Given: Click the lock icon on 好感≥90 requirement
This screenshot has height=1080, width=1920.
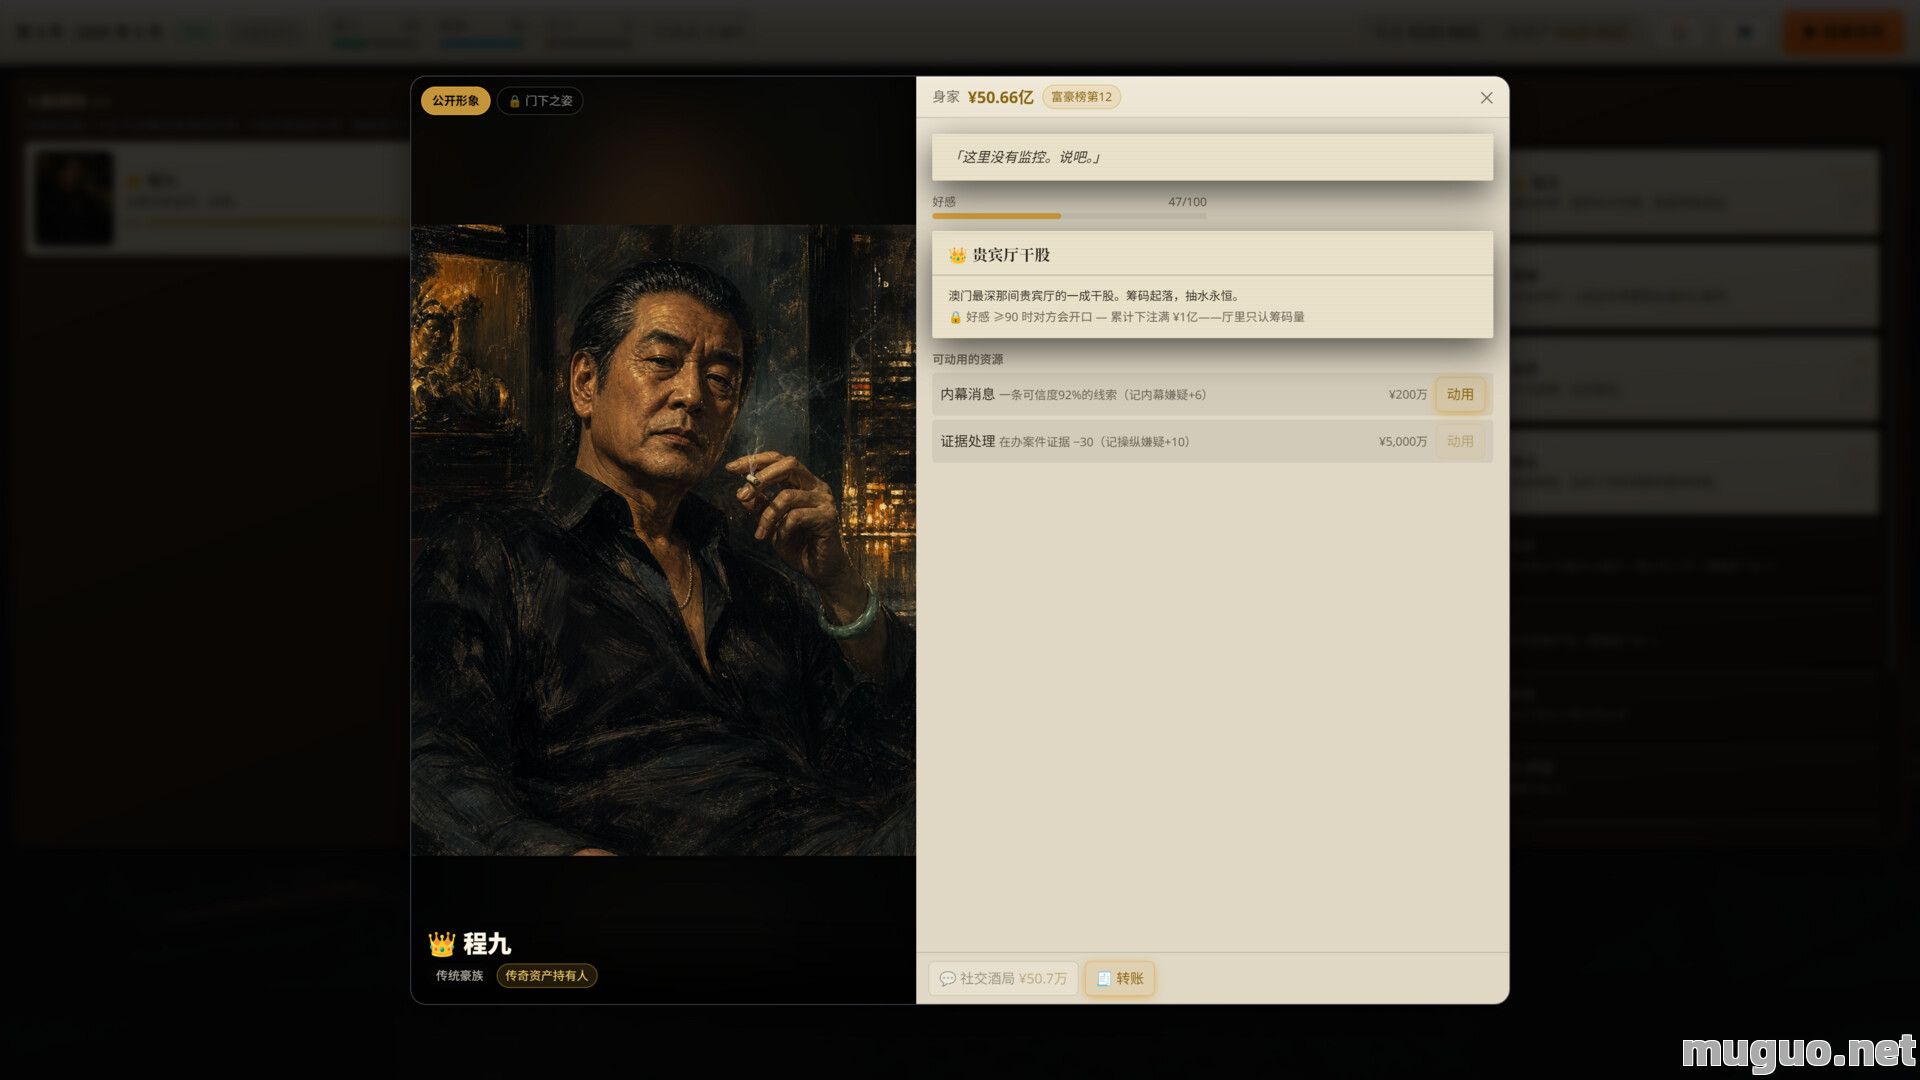Looking at the screenshot, I should 955,317.
